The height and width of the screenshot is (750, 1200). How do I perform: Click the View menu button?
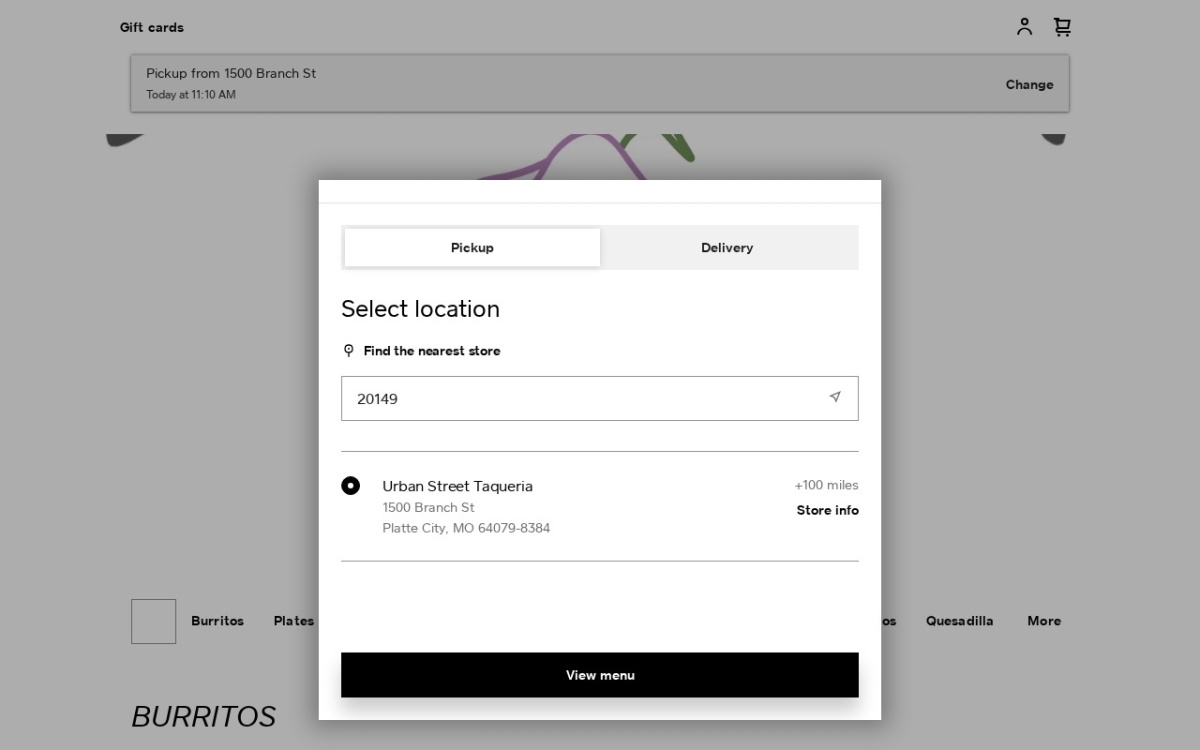pos(600,675)
